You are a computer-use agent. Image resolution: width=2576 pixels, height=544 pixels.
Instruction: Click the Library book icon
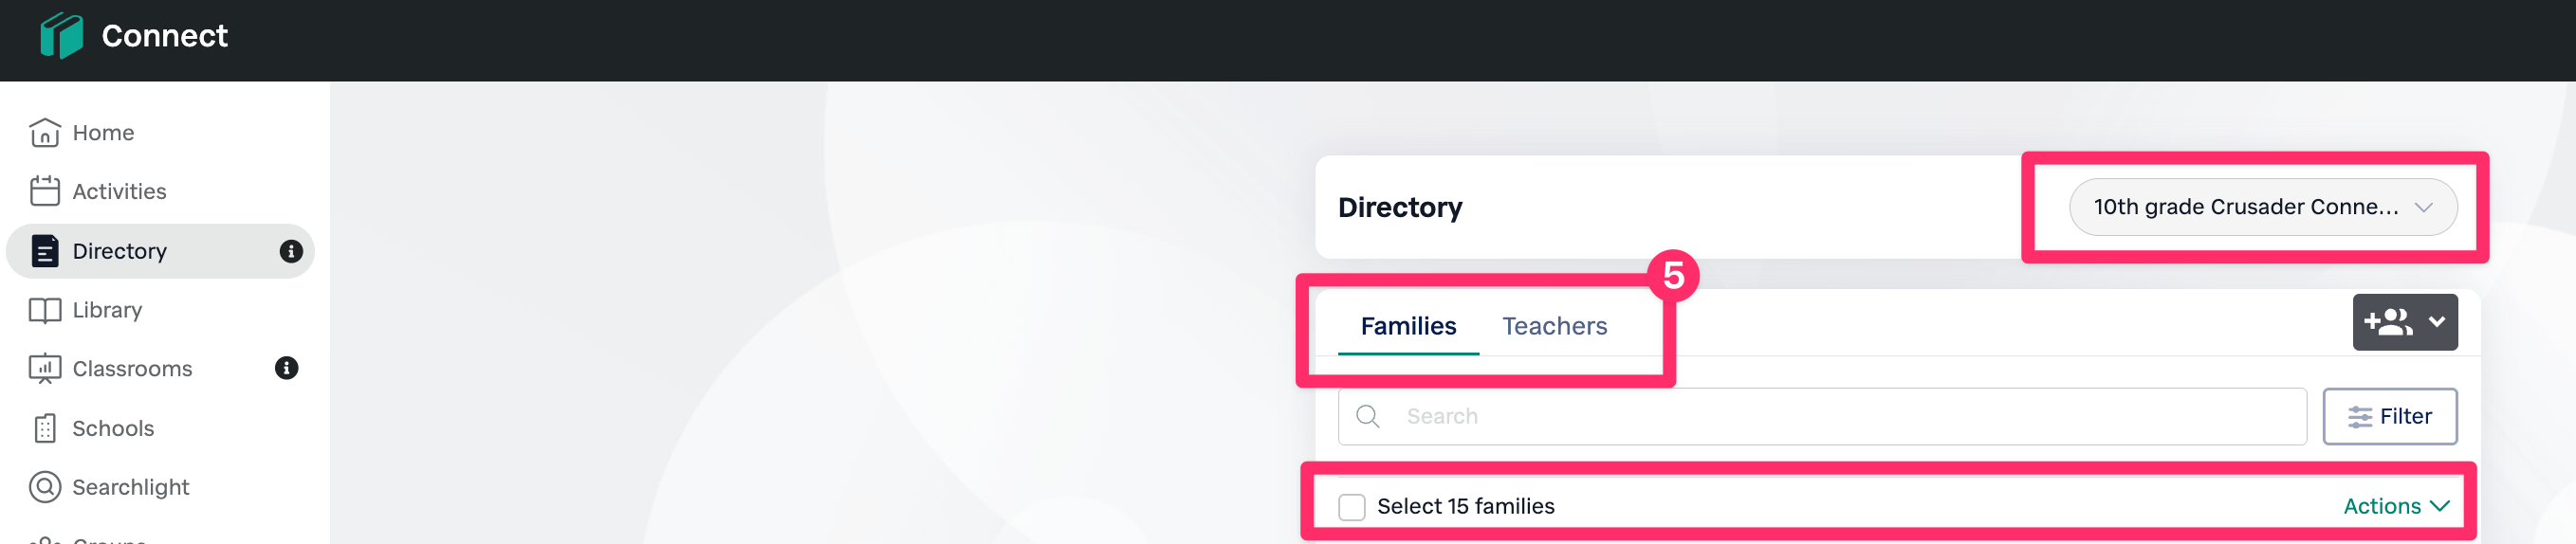pos(45,310)
